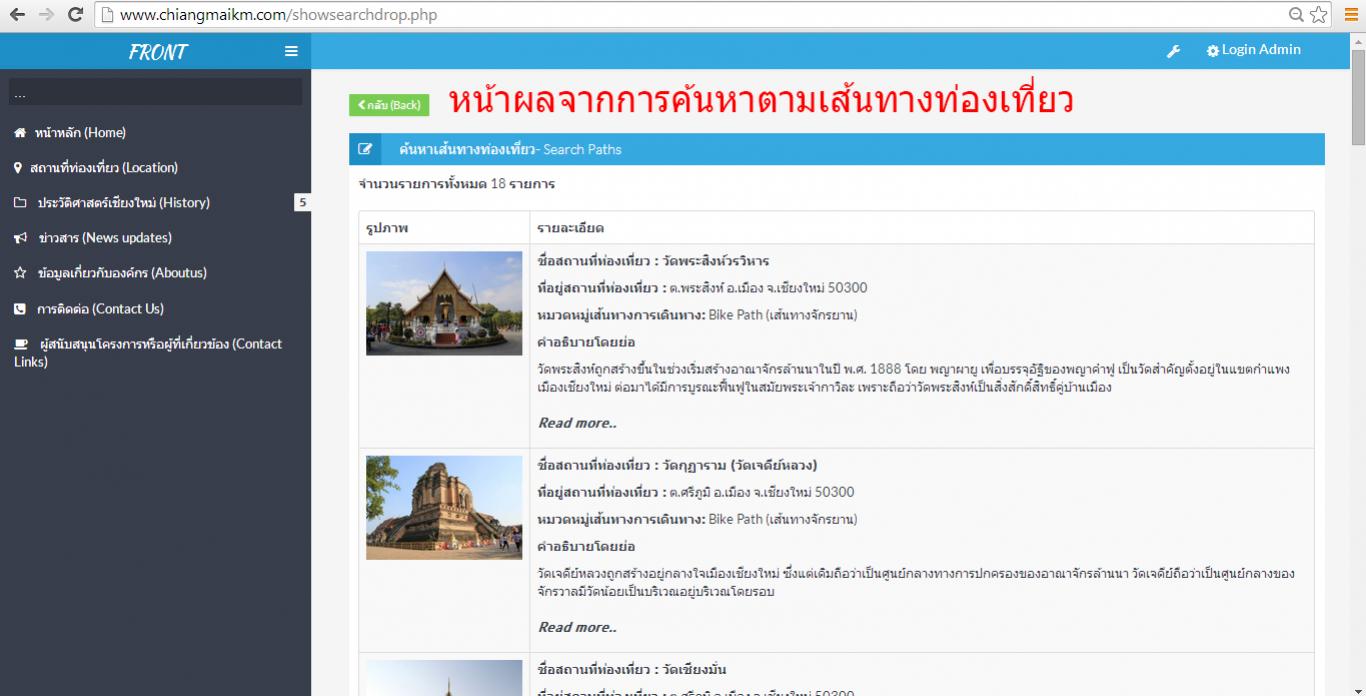The width and height of the screenshot is (1366, 696).
Task: Open Read more for วัดพระสิงห์วรวิหาร
Action: (x=577, y=423)
